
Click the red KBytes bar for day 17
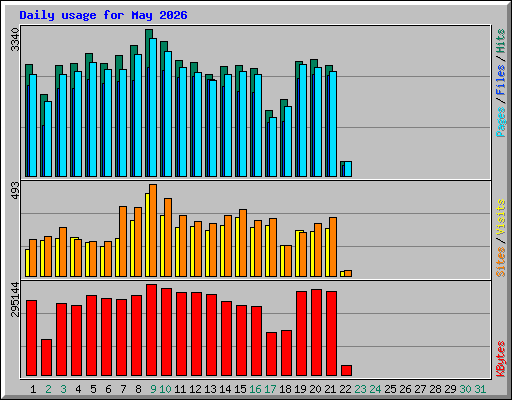pos(272,354)
